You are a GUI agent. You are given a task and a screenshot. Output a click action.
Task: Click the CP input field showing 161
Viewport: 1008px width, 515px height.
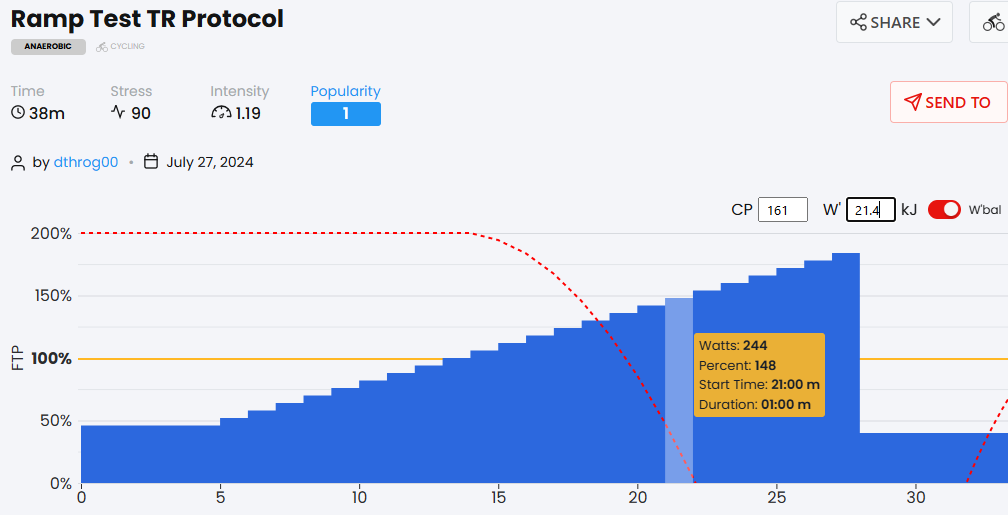[x=783, y=210]
